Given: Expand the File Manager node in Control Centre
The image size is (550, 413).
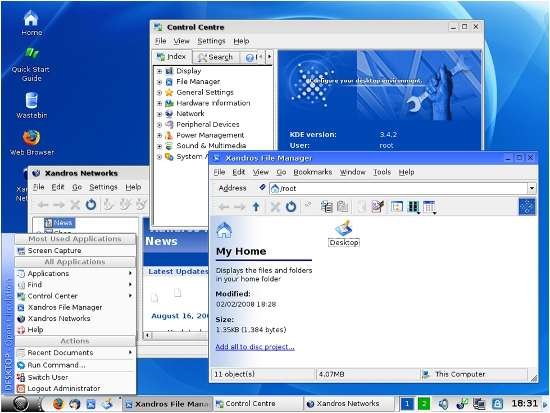Looking at the screenshot, I should pyautogui.click(x=159, y=82).
